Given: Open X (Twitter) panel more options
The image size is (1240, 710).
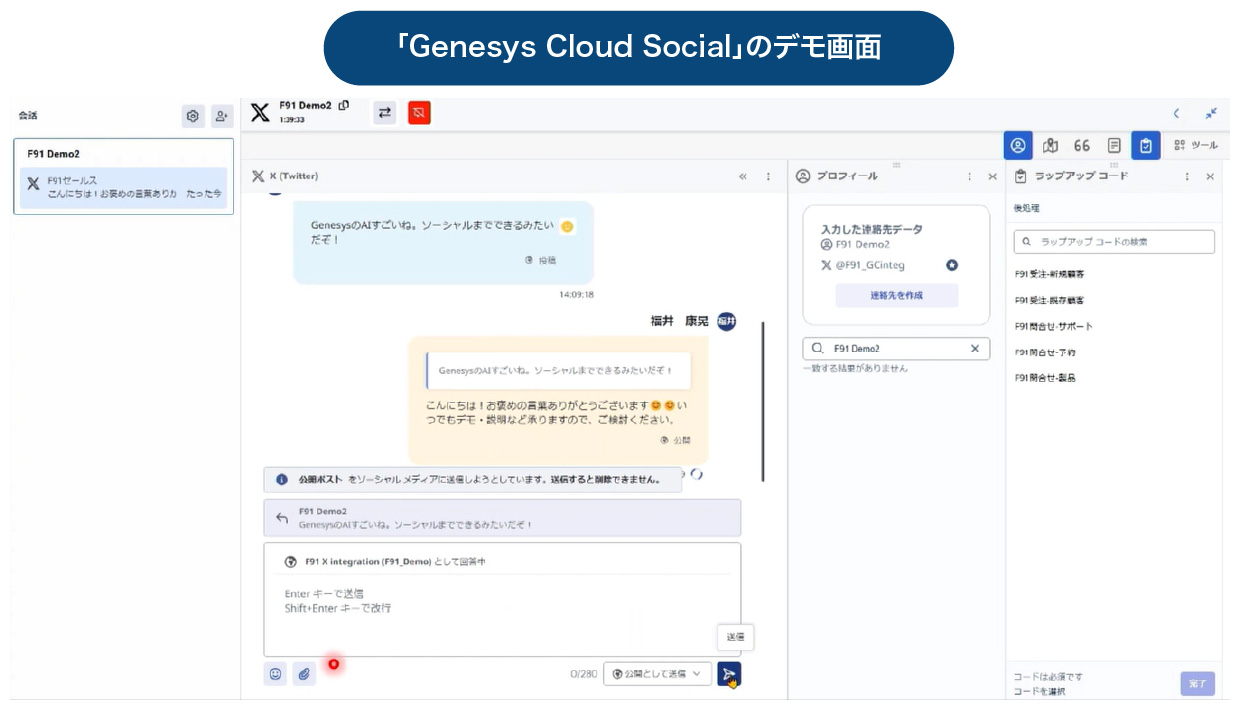Looking at the screenshot, I should tap(768, 176).
